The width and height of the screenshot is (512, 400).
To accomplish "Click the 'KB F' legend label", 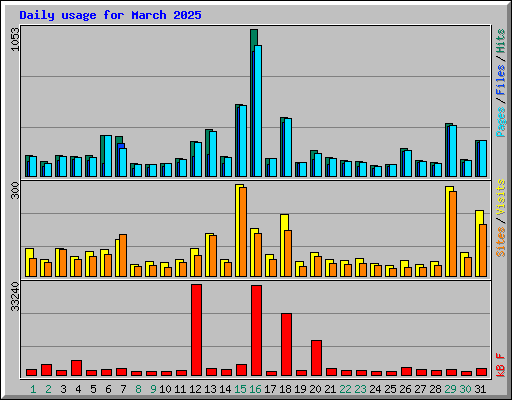I will (x=501, y=365).
